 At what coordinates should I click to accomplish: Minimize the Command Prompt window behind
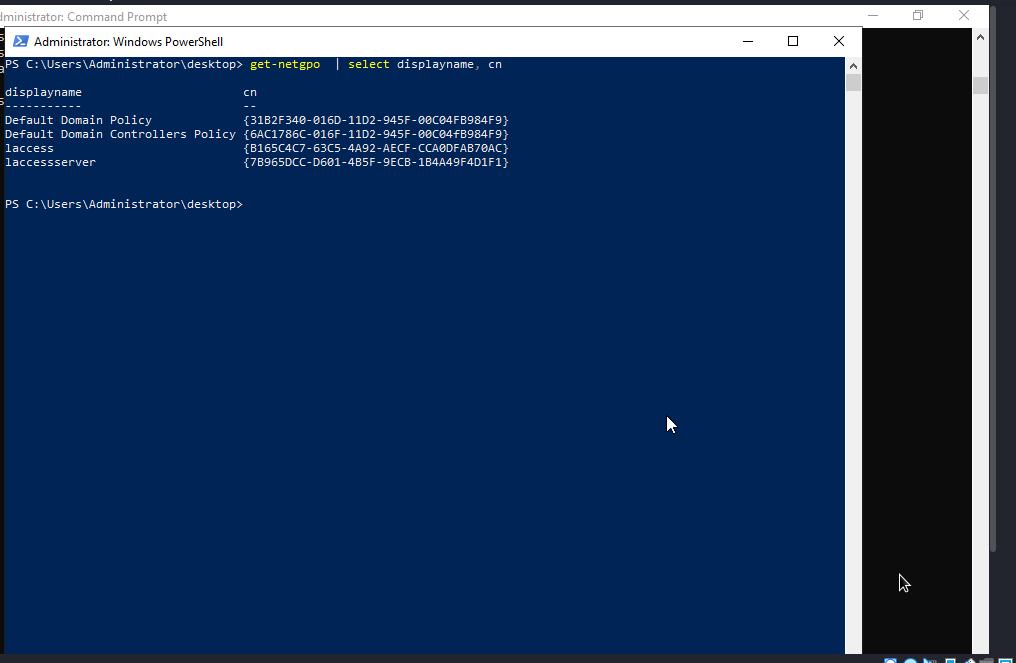click(873, 16)
